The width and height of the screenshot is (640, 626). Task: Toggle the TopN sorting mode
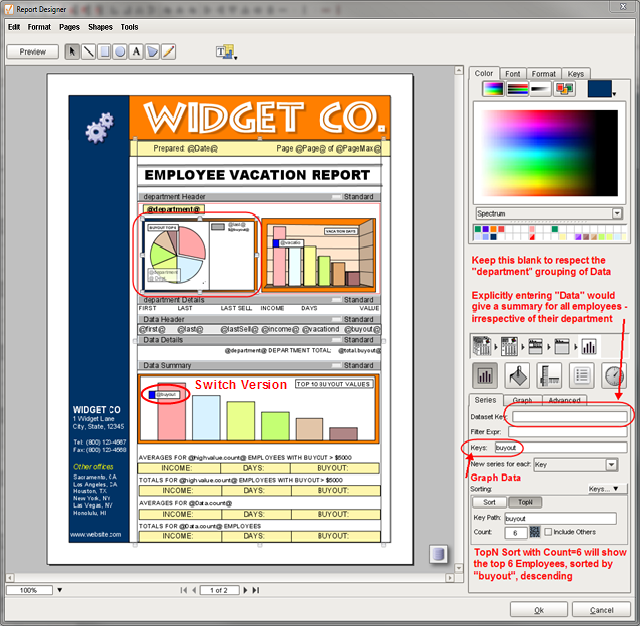point(525,502)
